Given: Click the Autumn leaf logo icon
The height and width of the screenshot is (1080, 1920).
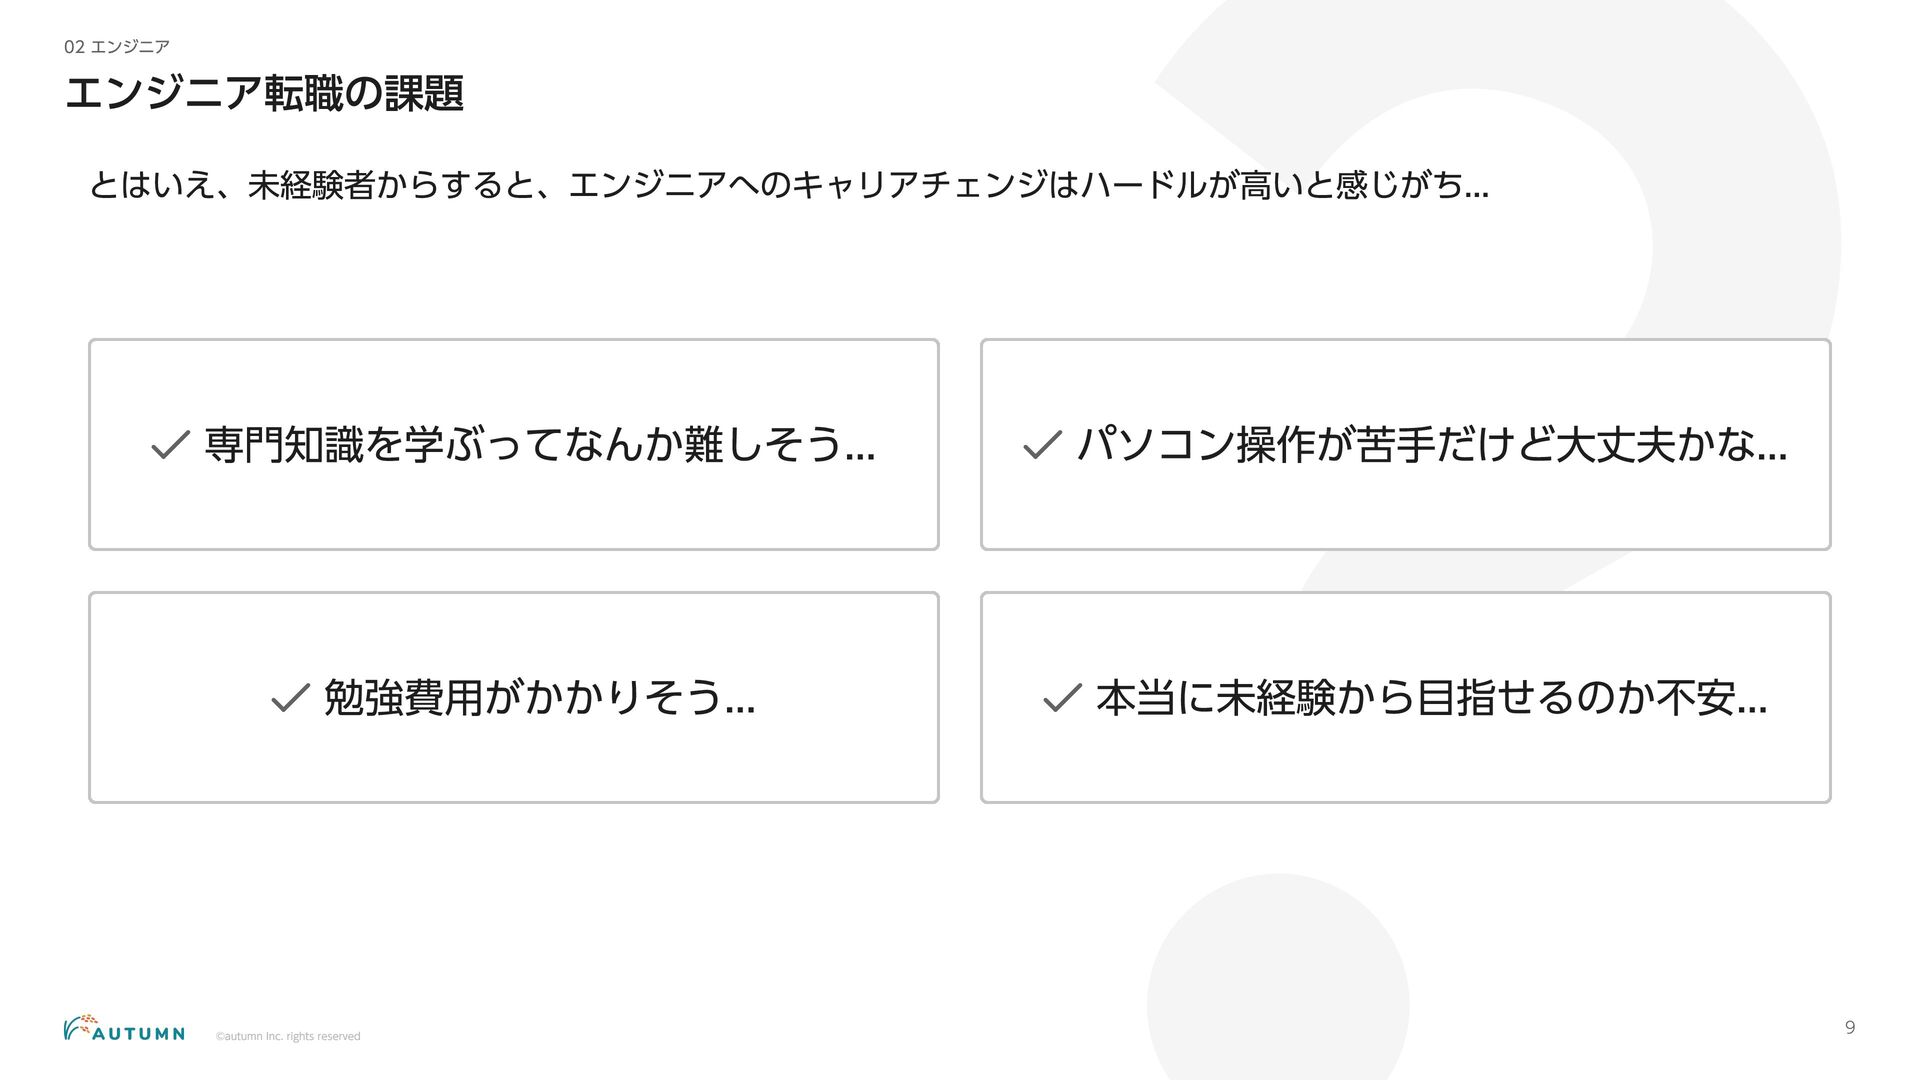Looking at the screenshot, I should click(80, 1026).
